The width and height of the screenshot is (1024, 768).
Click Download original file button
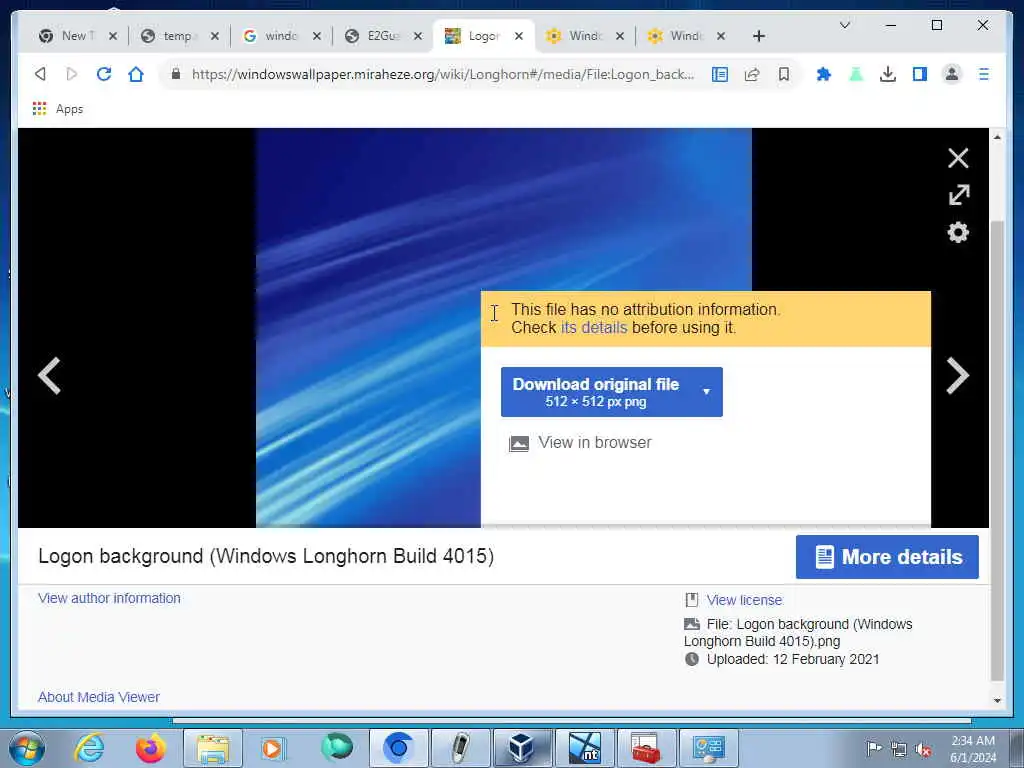(x=596, y=392)
